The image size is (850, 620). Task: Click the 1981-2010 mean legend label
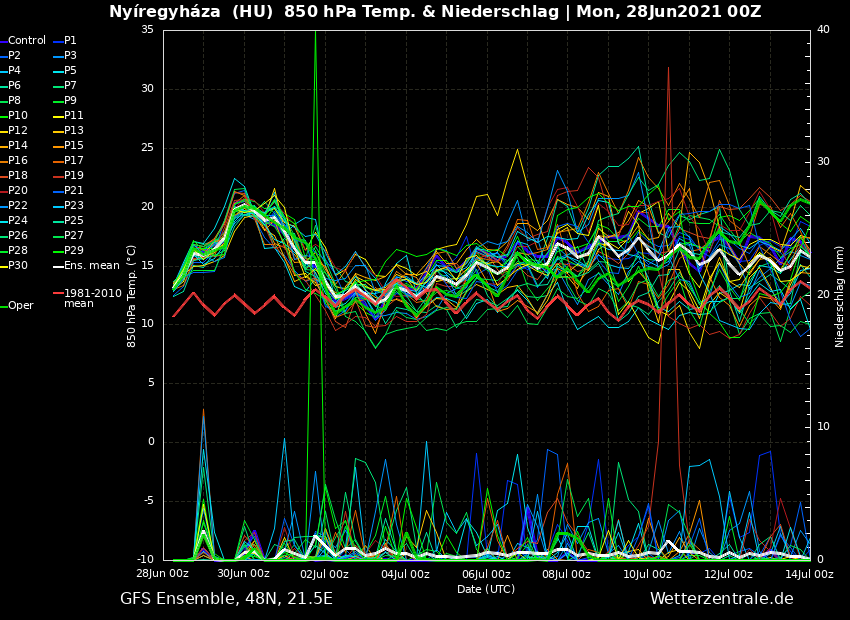pyautogui.click(x=92, y=299)
